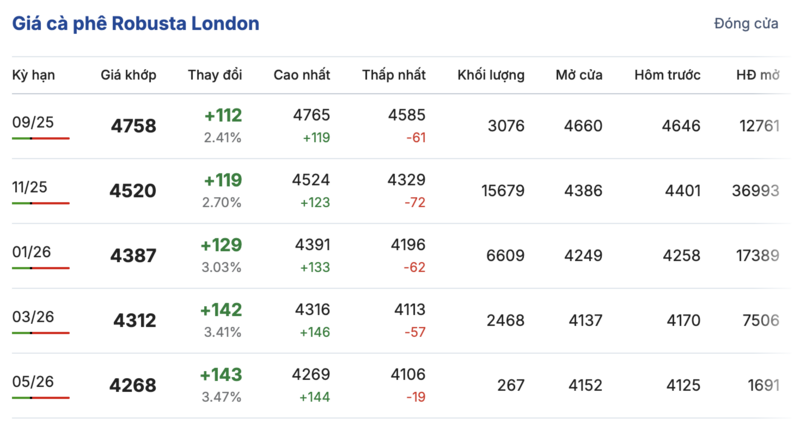Click the "Thấp nhất" column header
The height and width of the screenshot is (436, 800).
tap(394, 76)
